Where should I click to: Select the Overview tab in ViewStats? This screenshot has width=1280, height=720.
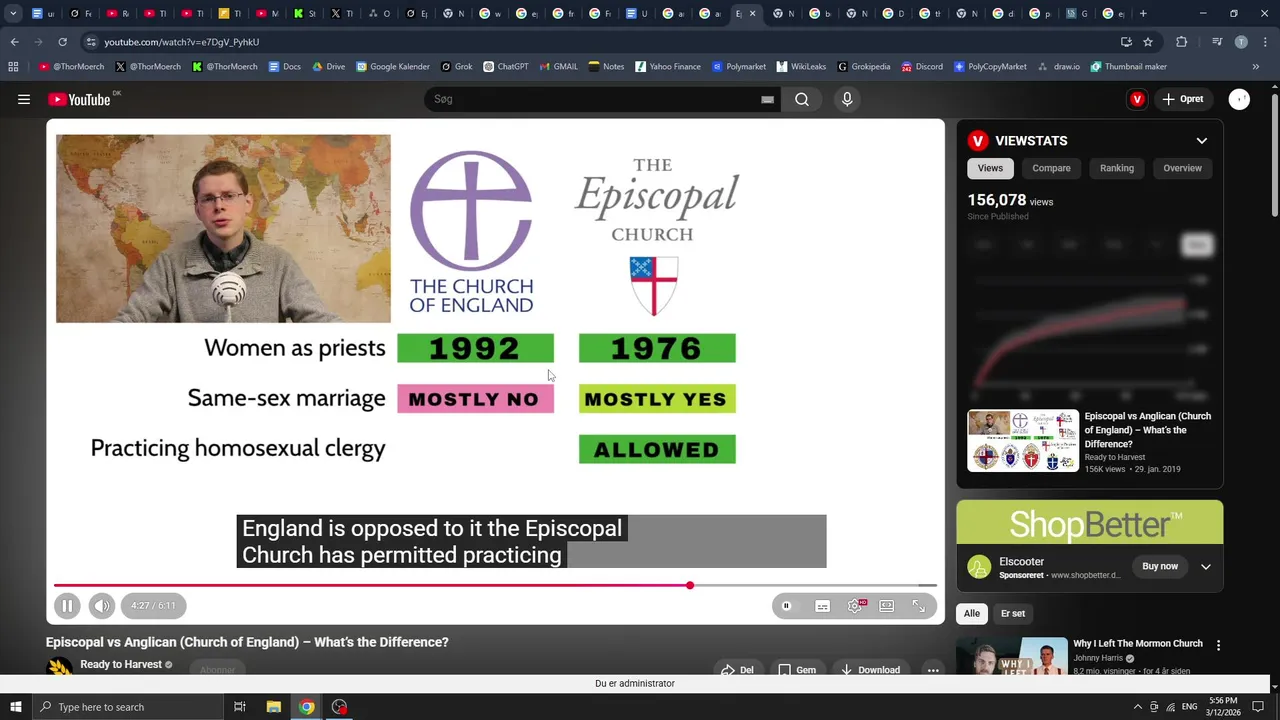pyautogui.click(x=1182, y=168)
